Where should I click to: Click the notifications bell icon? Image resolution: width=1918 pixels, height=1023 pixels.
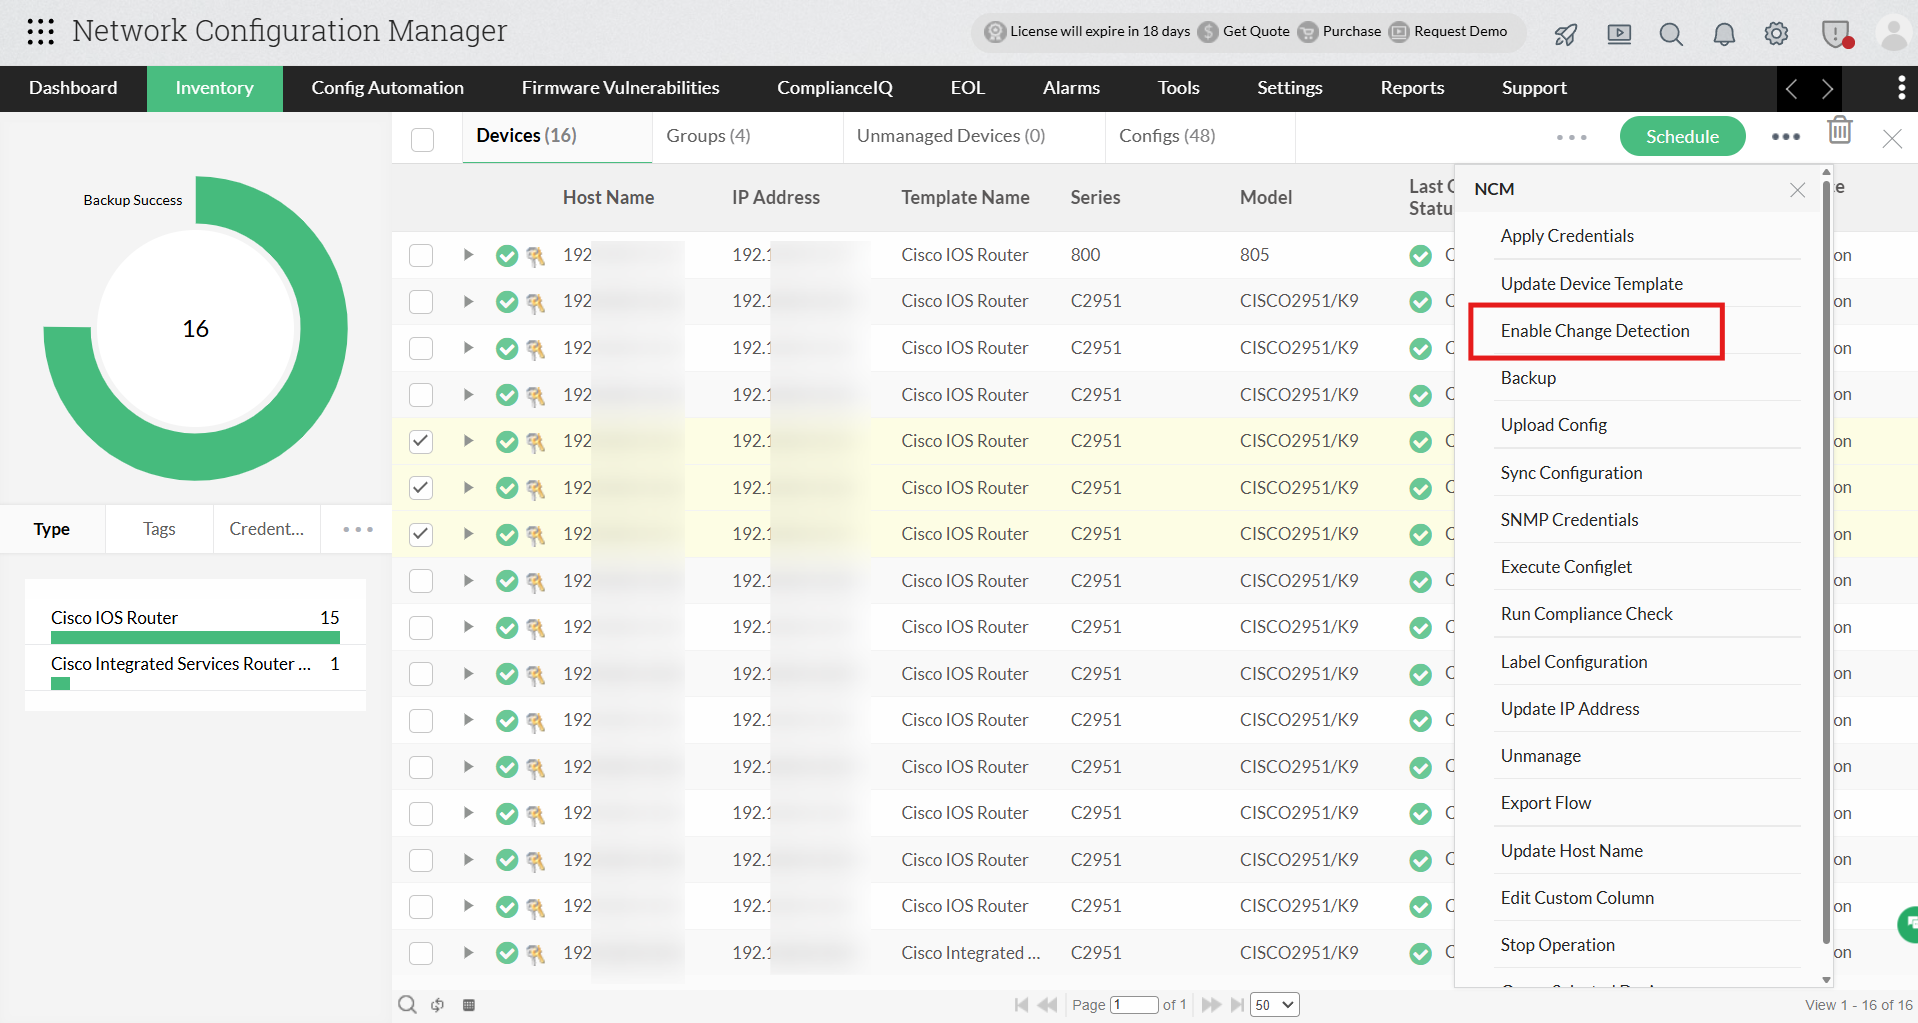[1723, 33]
